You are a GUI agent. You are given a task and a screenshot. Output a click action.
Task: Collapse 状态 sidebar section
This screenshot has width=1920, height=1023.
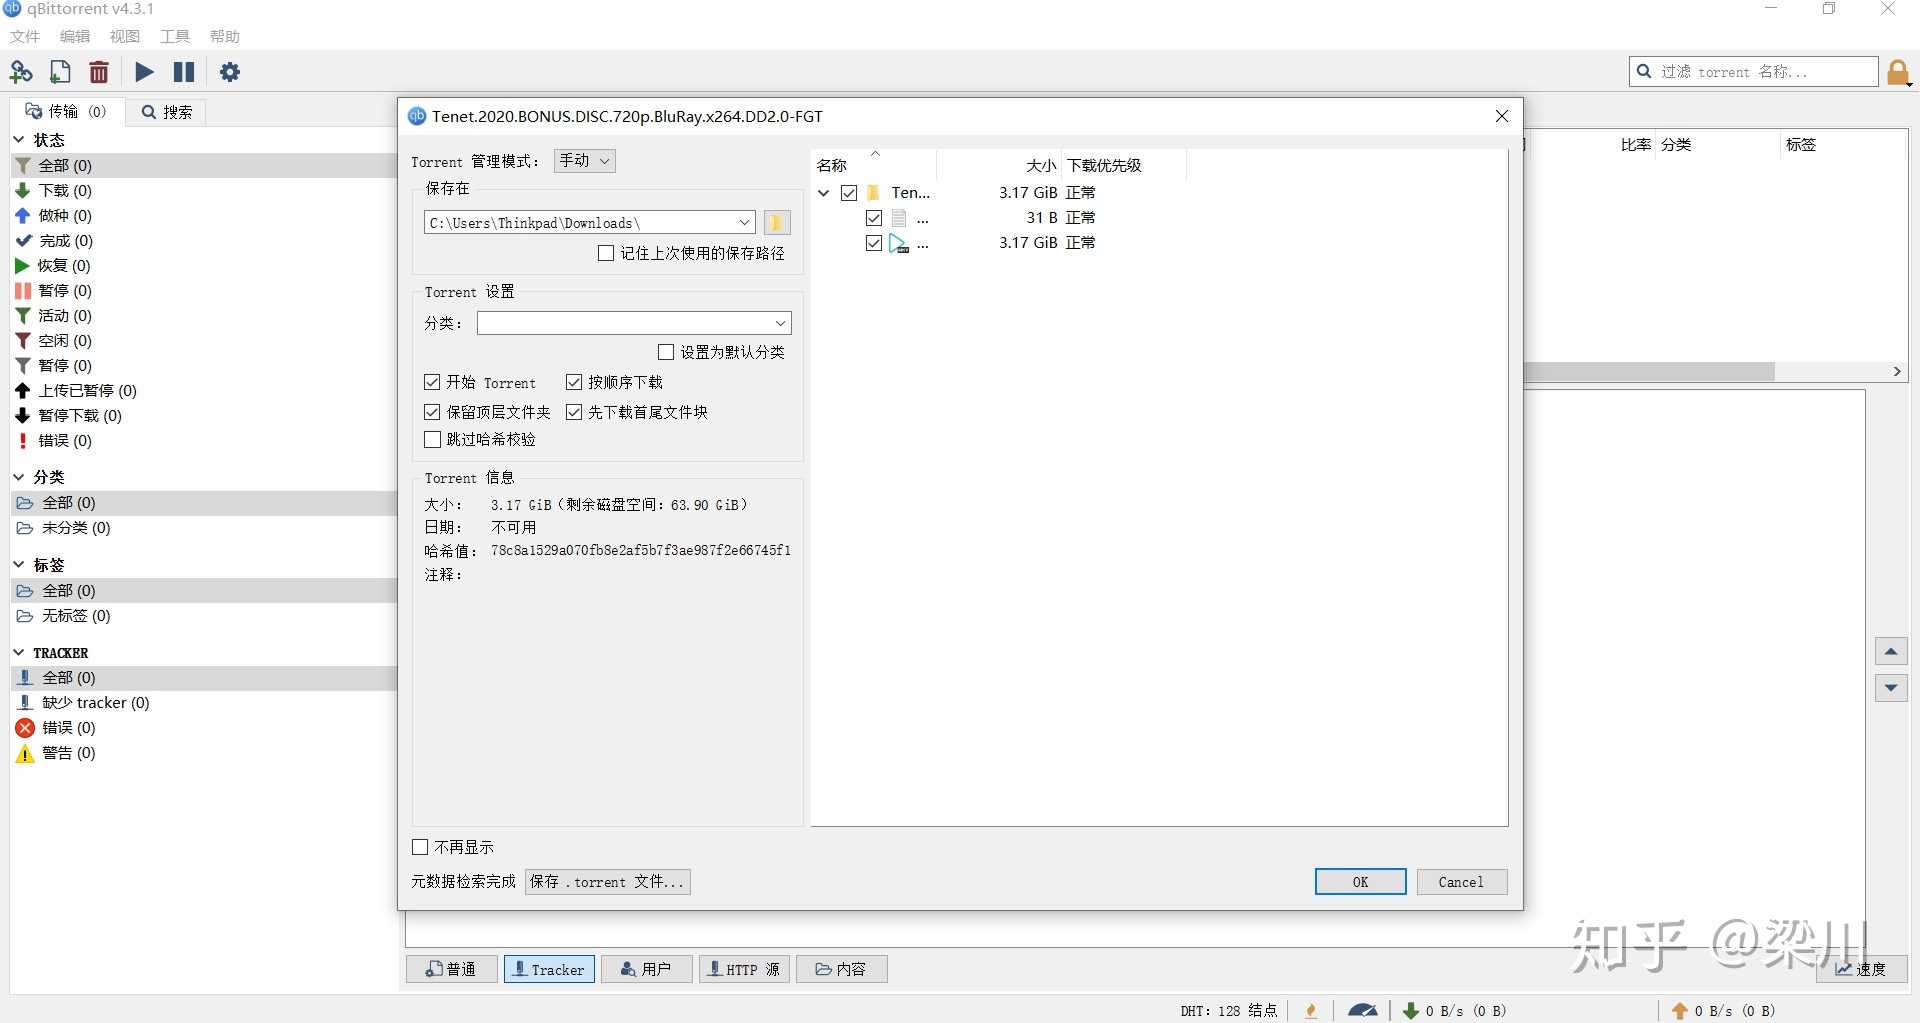pyautogui.click(x=19, y=139)
